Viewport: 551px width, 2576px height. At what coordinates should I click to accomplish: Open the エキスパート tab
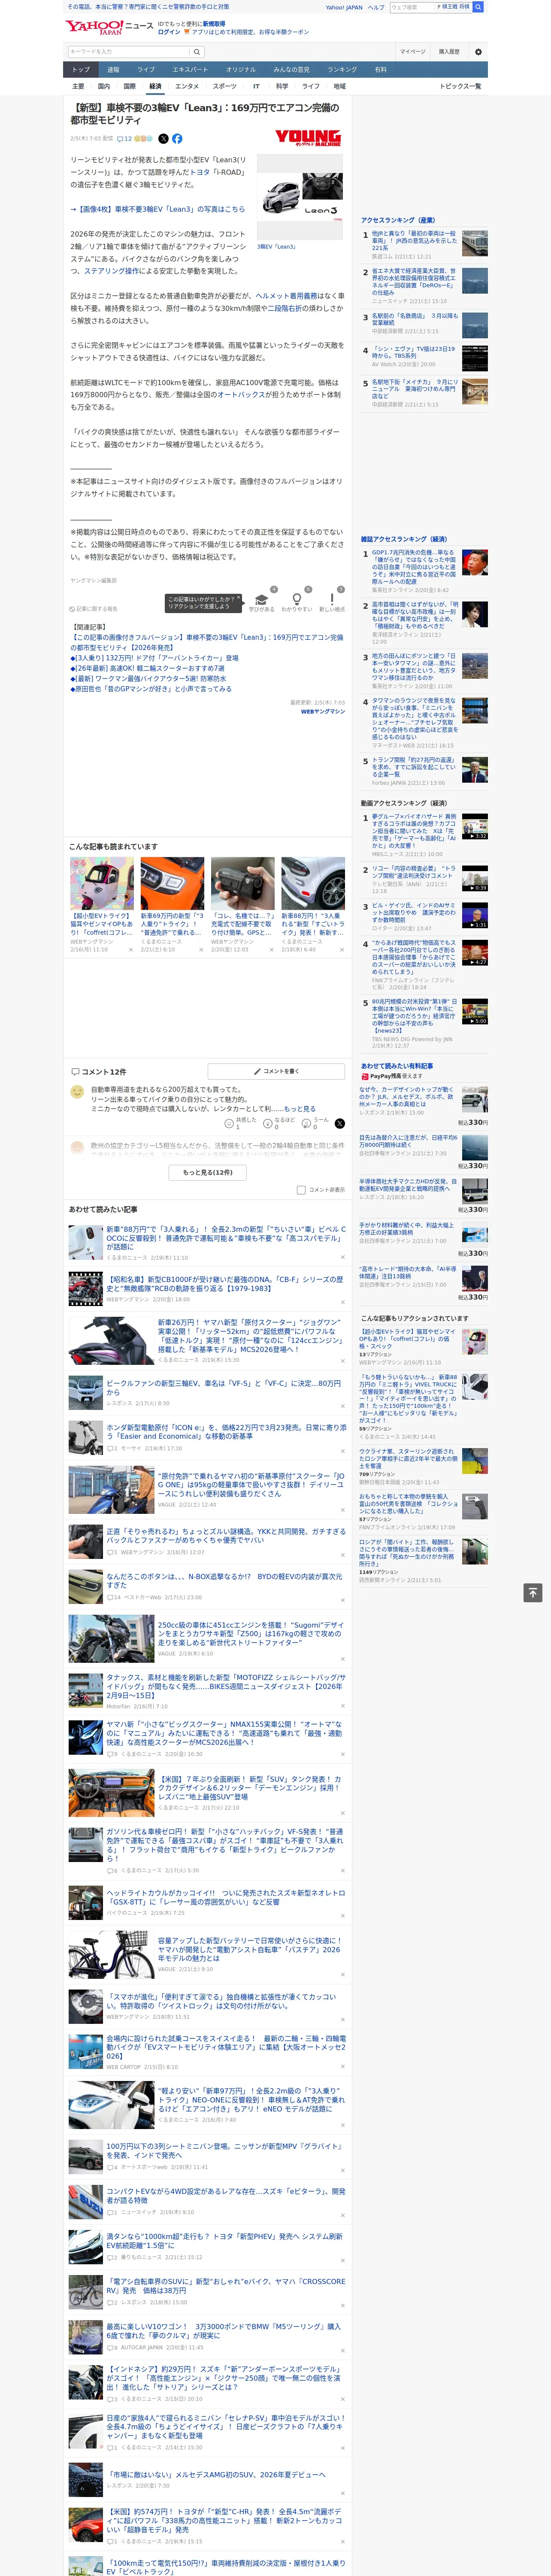(190, 70)
